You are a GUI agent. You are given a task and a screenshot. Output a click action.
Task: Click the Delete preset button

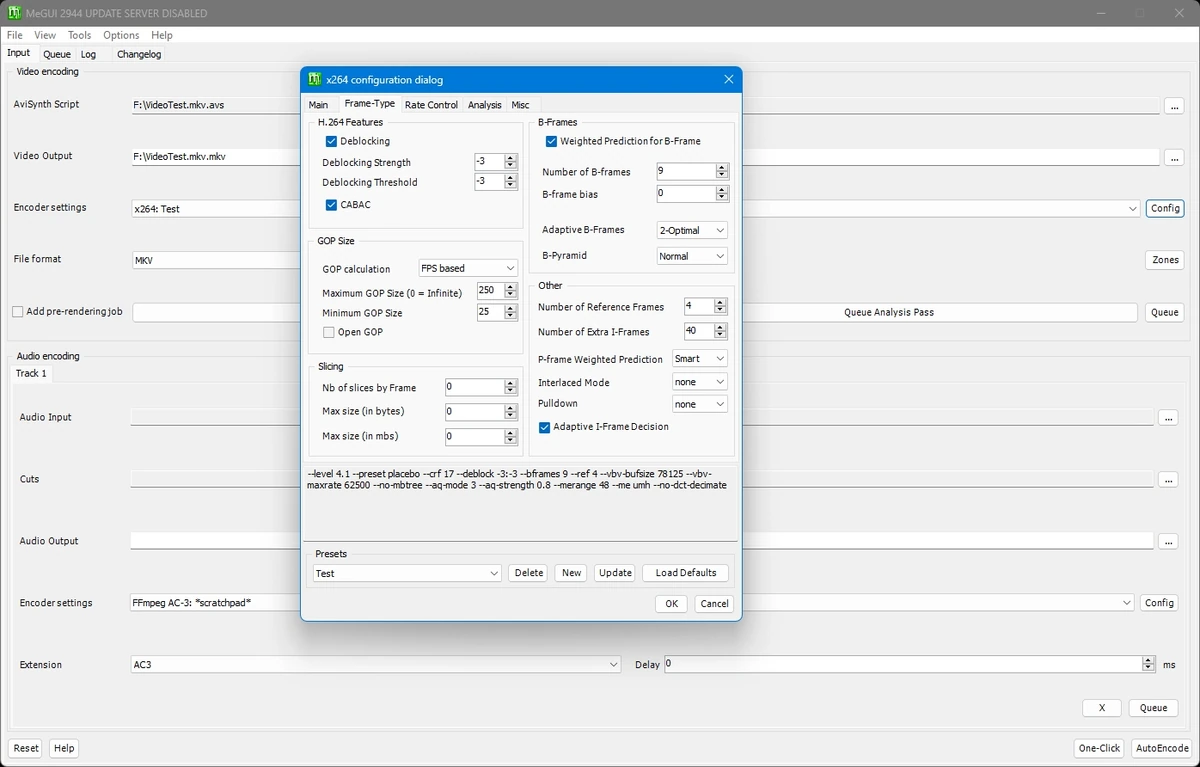[529, 573]
